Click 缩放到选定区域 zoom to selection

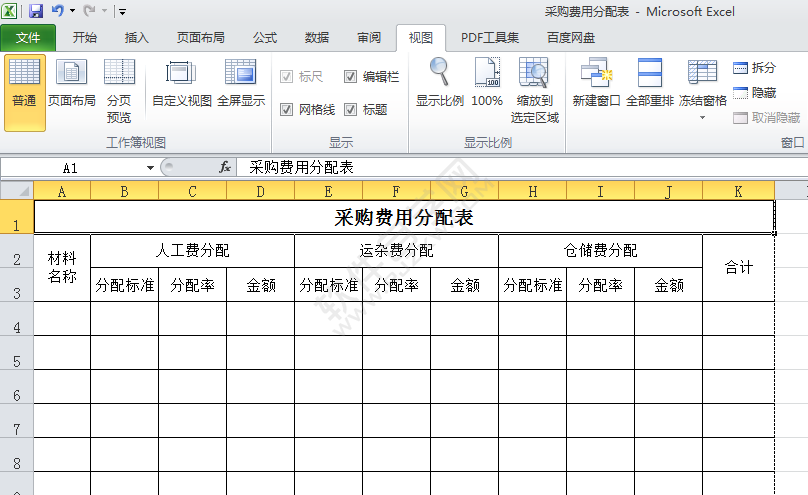tap(534, 92)
